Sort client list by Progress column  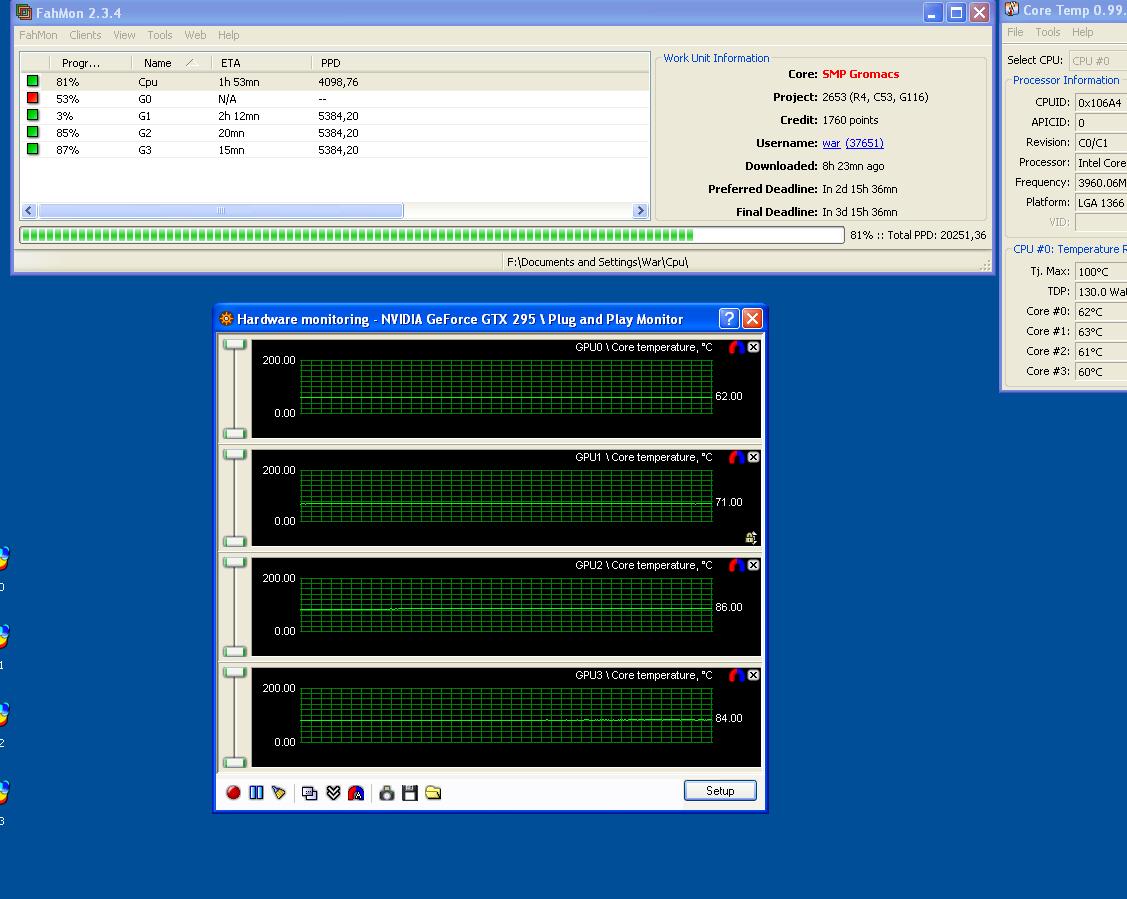pyautogui.click(x=91, y=63)
